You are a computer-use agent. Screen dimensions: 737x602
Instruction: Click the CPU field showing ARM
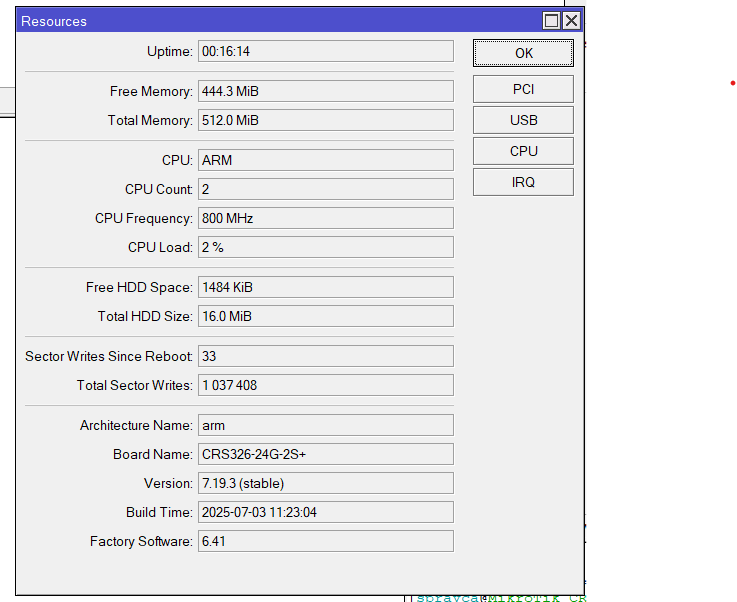point(326,160)
